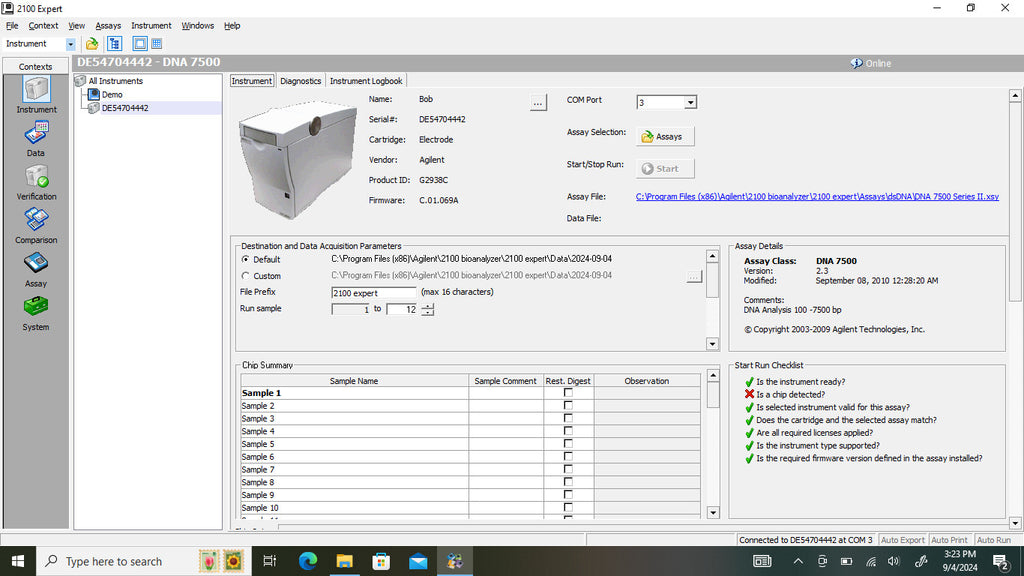The width and height of the screenshot is (1024, 576).
Task: Click main panel scroll down arrow
Action: (1015, 523)
